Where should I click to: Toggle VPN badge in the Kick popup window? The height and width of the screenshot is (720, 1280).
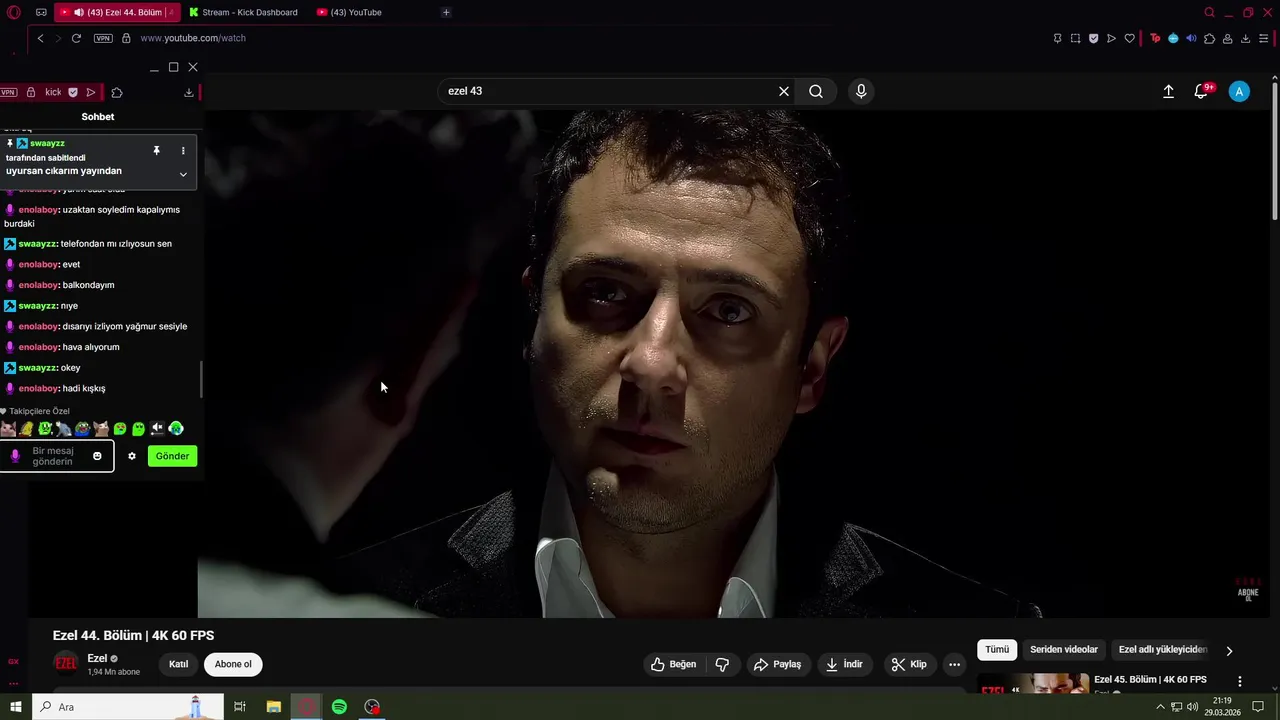9,92
